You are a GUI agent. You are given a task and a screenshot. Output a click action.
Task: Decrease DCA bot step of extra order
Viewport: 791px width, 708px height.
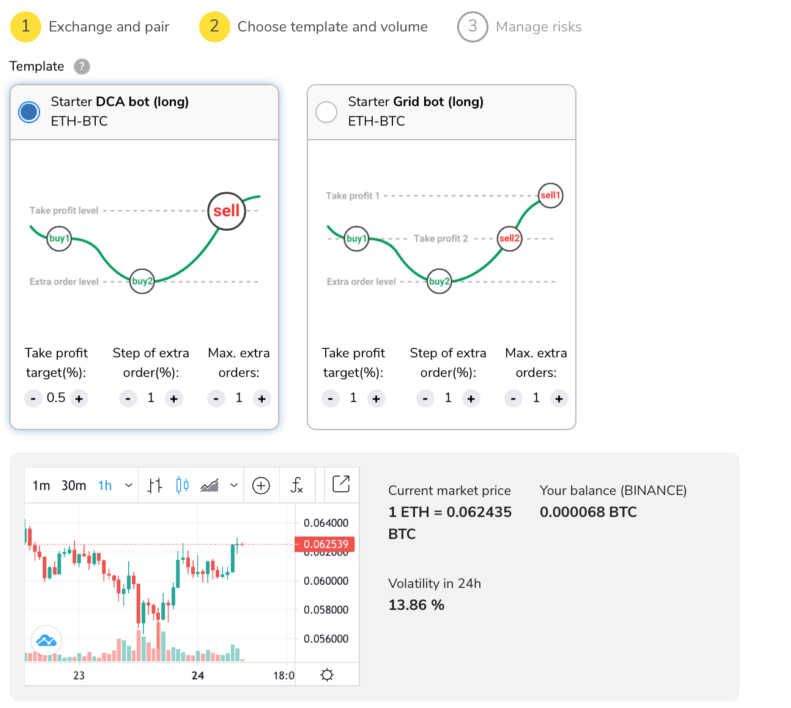tap(128, 399)
